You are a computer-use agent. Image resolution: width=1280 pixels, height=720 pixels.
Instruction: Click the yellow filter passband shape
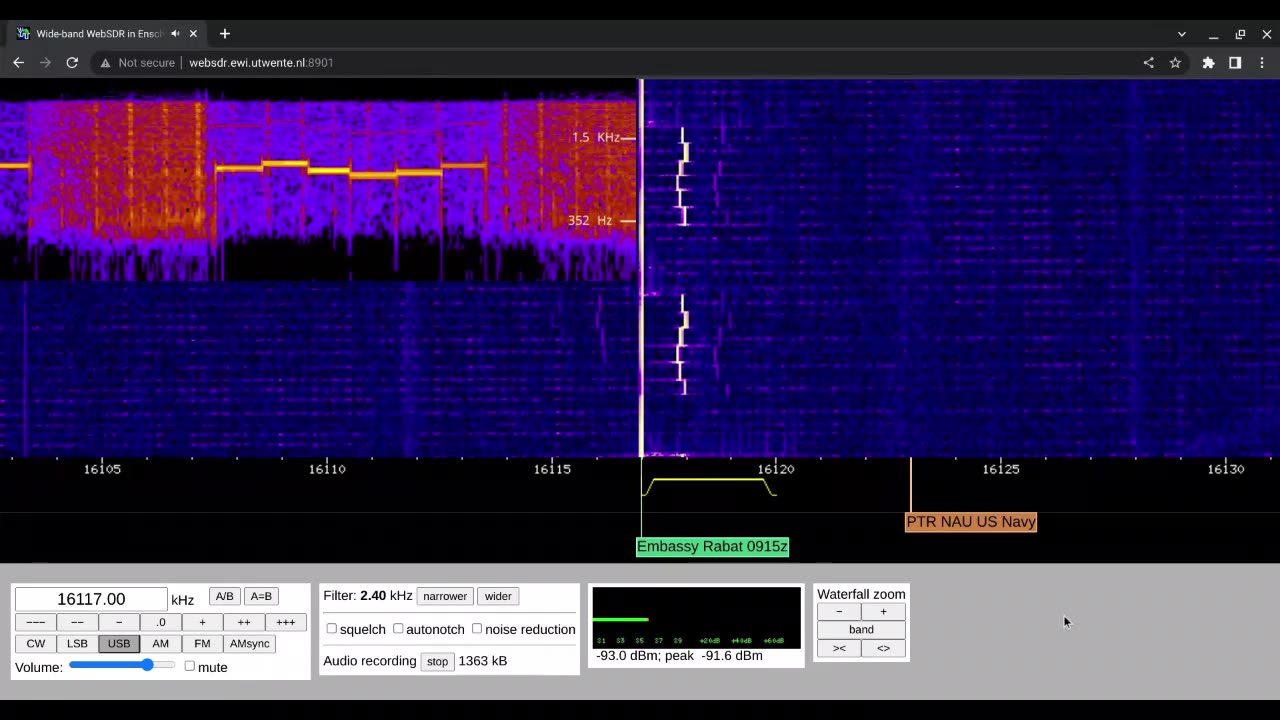click(x=709, y=486)
